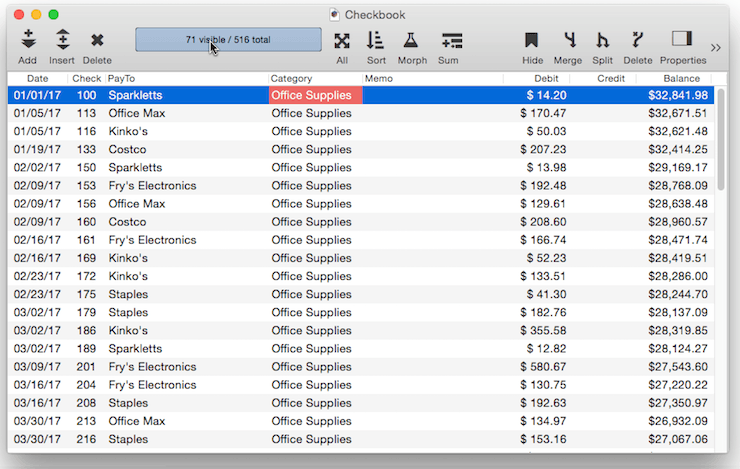Click the Add record toolbar icon
This screenshot has height=469, width=740.
(x=28, y=40)
